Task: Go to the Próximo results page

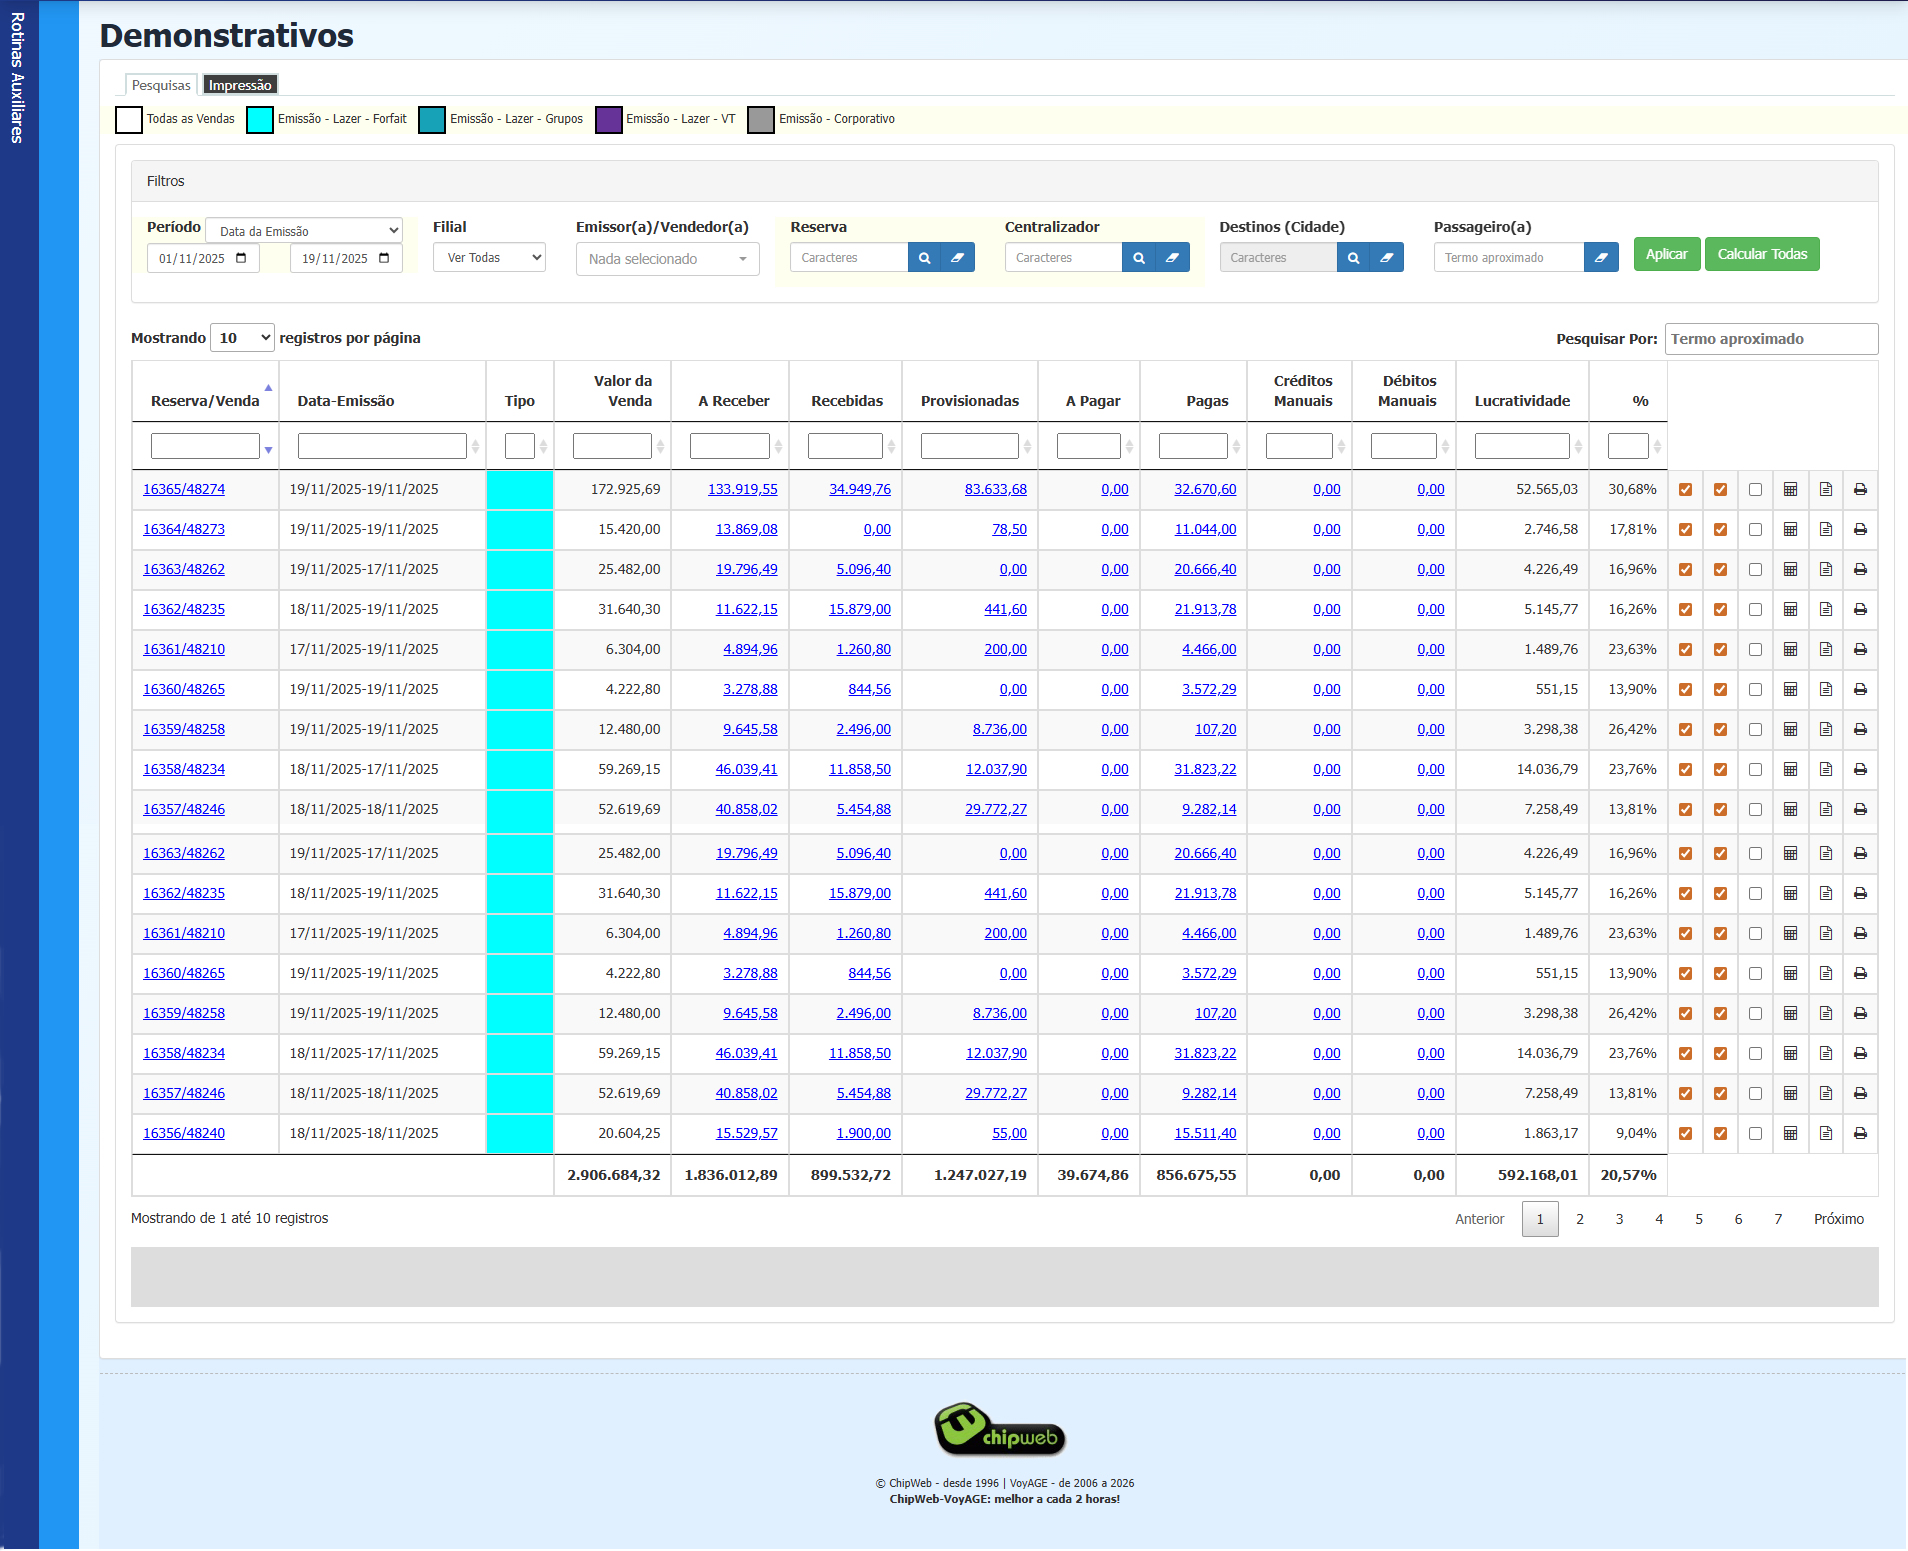Action: coord(1838,1219)
